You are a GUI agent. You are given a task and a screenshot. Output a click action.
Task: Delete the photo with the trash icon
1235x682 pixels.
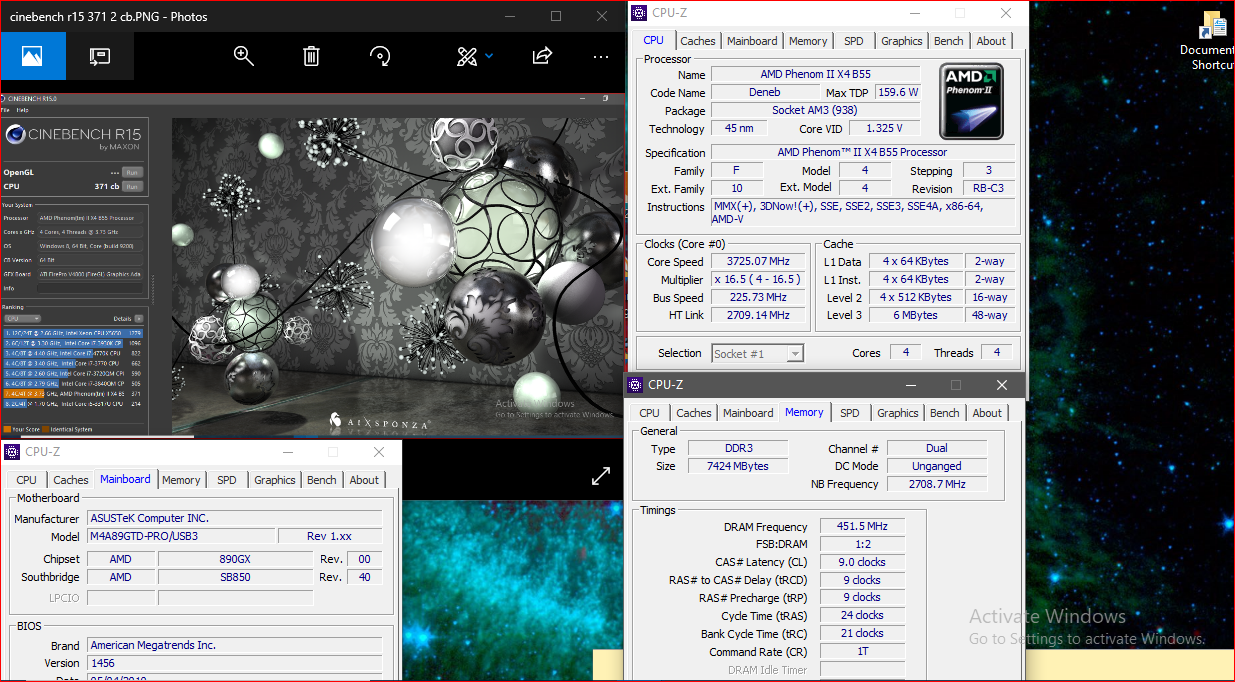click(x=312, y=56)
